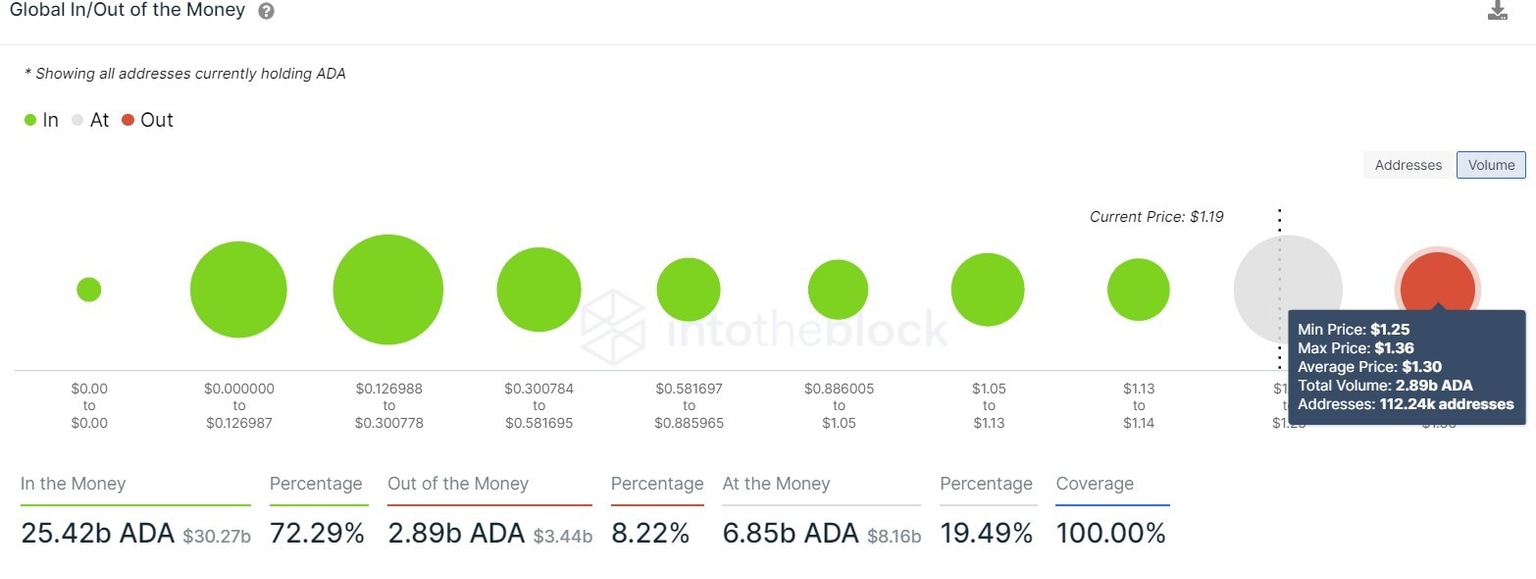
Task: Select the Volume view
Action: [1491, 165]
